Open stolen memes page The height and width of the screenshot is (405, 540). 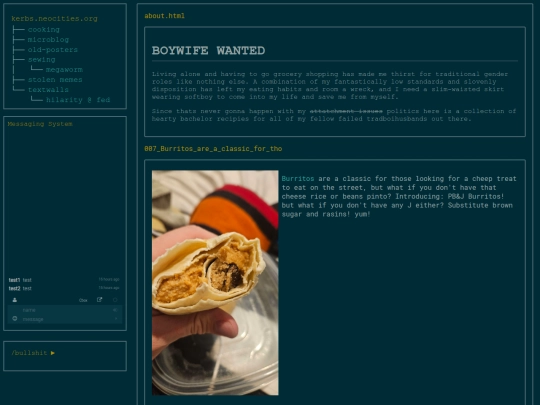[x=55, y=80]
